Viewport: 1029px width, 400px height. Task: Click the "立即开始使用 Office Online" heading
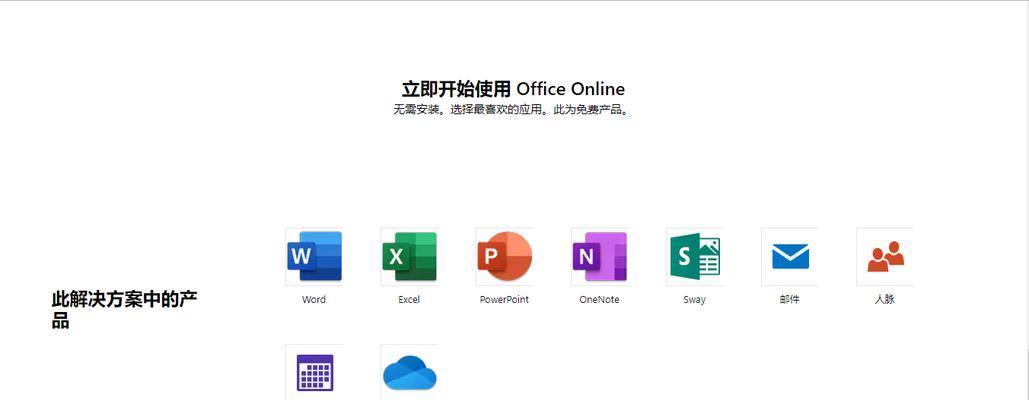[513, 89]
